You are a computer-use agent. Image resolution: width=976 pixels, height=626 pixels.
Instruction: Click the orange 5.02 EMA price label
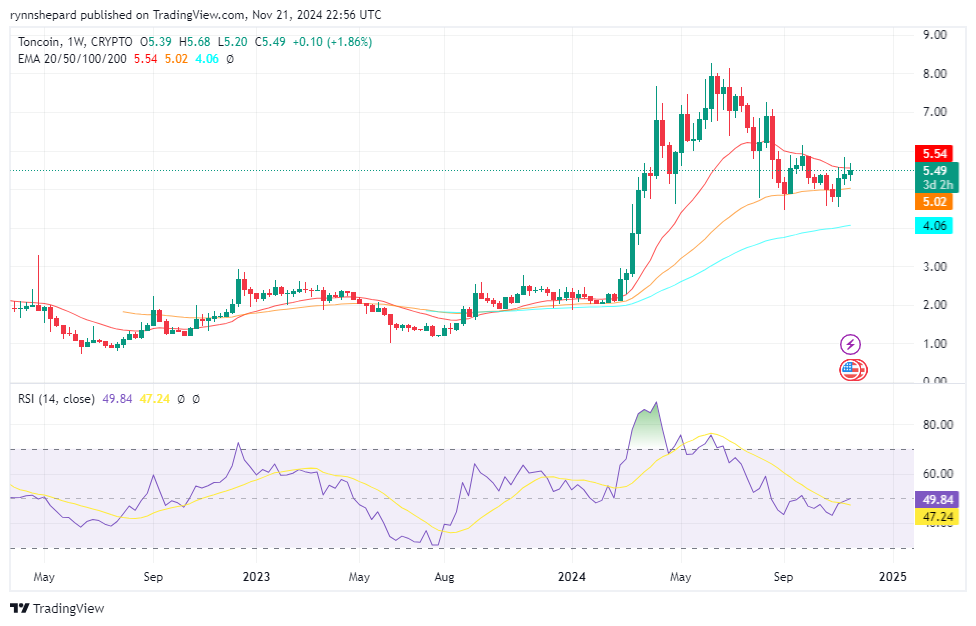pos(933,201)
